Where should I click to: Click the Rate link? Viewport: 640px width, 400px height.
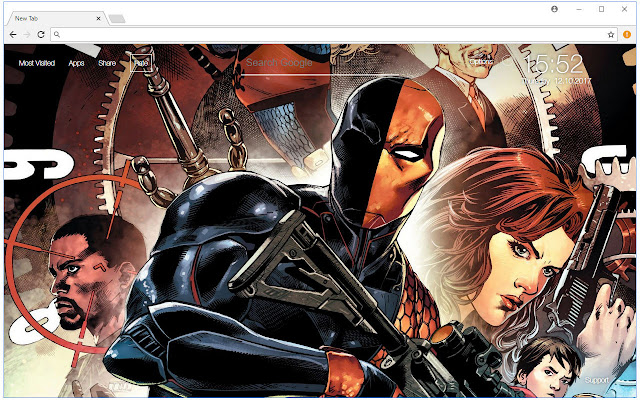(x=141, y=63)
